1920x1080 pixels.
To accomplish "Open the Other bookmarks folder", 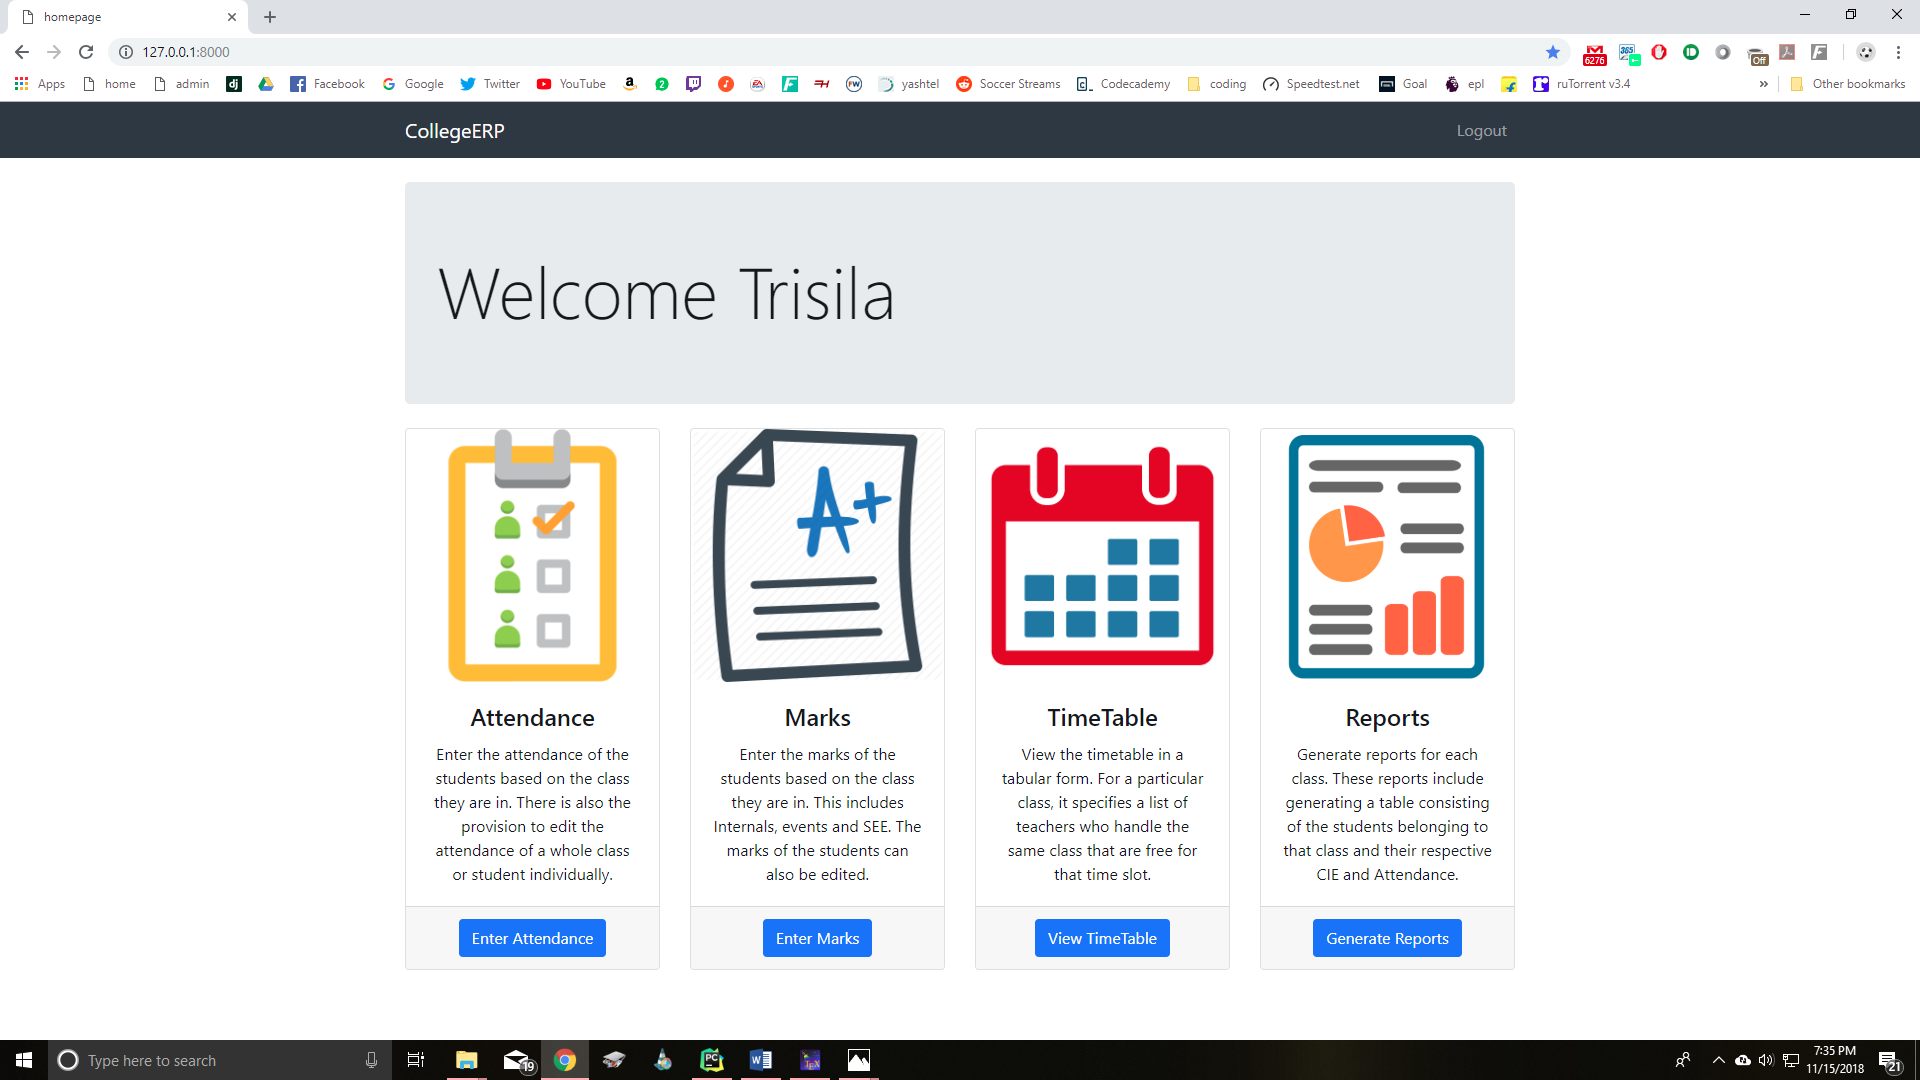I will (1847, 84).
